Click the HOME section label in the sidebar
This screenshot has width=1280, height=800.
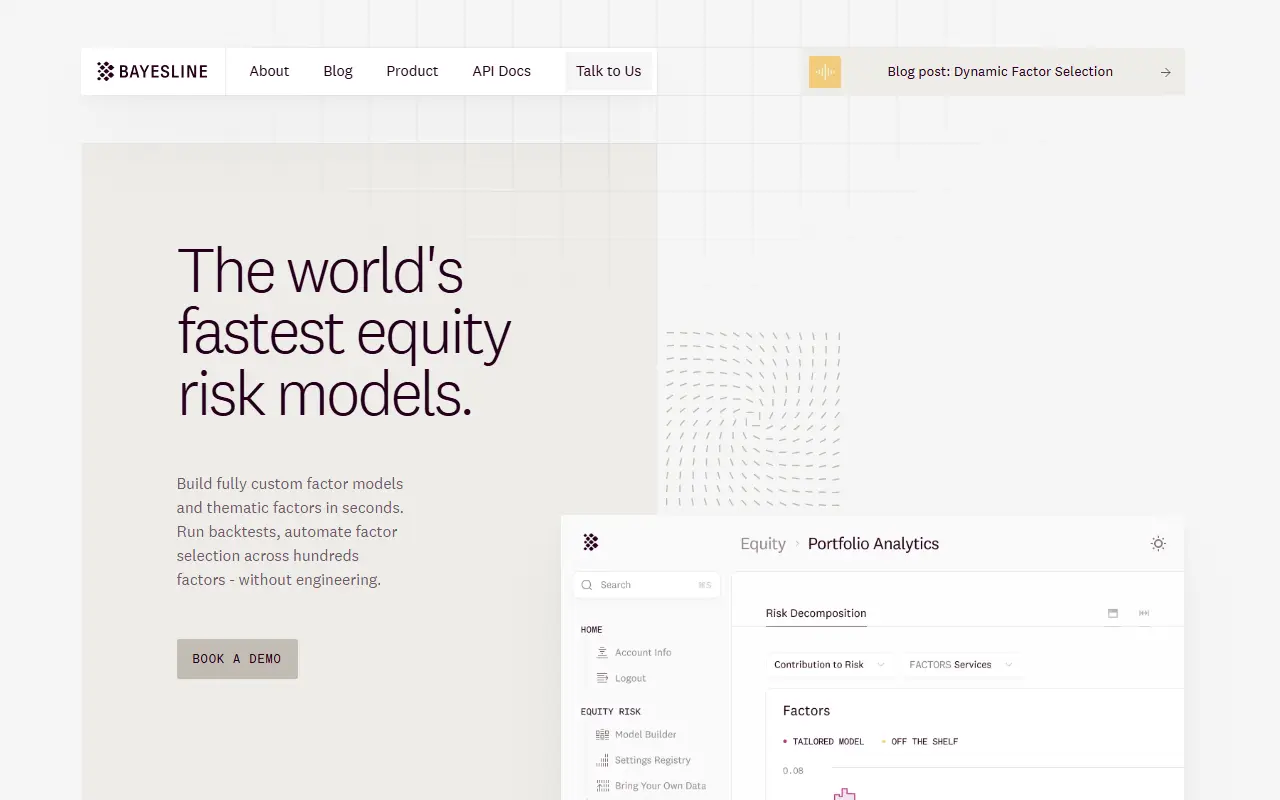coord(592,630)
